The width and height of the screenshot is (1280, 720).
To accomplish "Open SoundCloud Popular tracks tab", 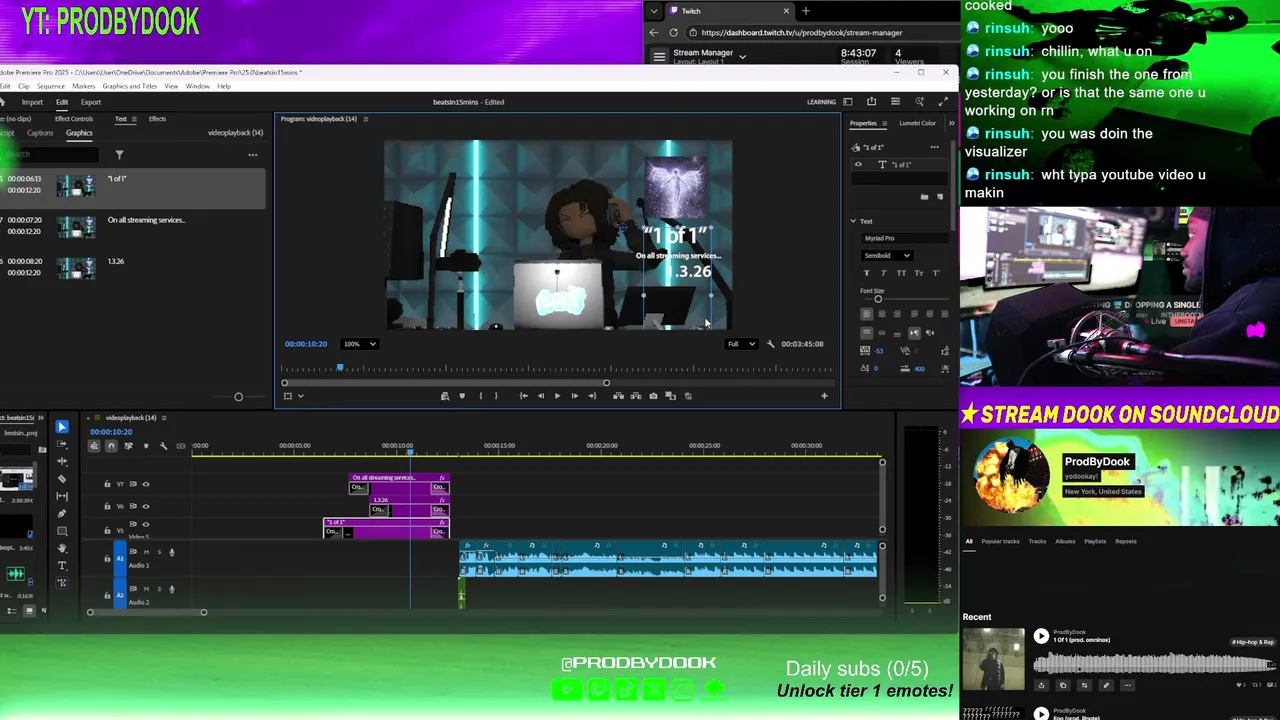I will (1000, 541).
